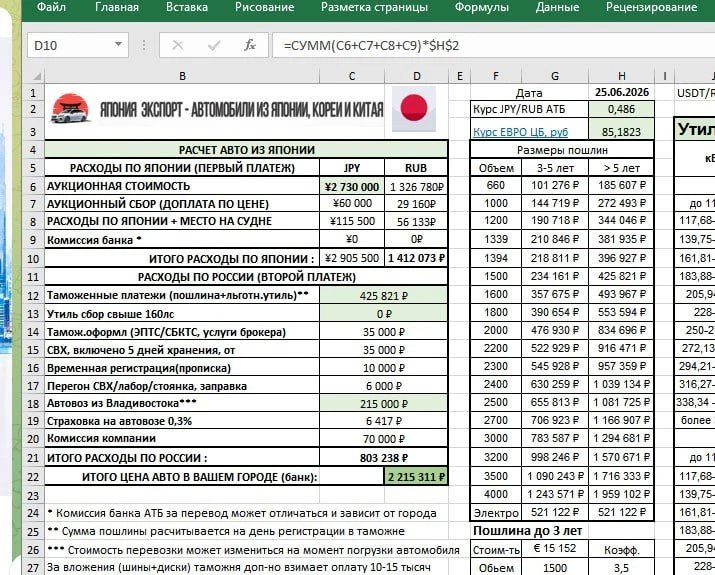
Task: Select the Временная регистрация 10 000 ₽ cell
Action: pos(383,368)
